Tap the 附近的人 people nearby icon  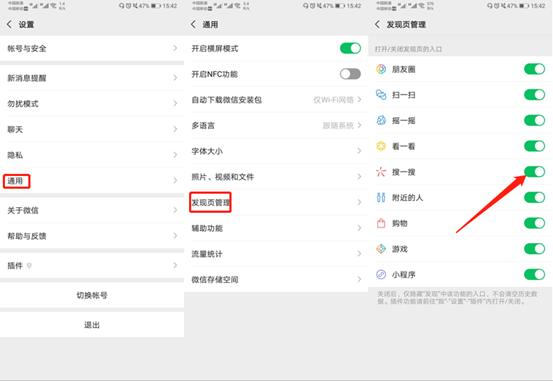[x=381, y=198]
